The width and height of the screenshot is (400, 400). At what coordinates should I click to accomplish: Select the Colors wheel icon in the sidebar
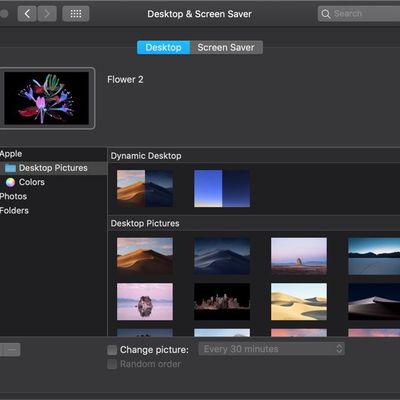(10, 182)
